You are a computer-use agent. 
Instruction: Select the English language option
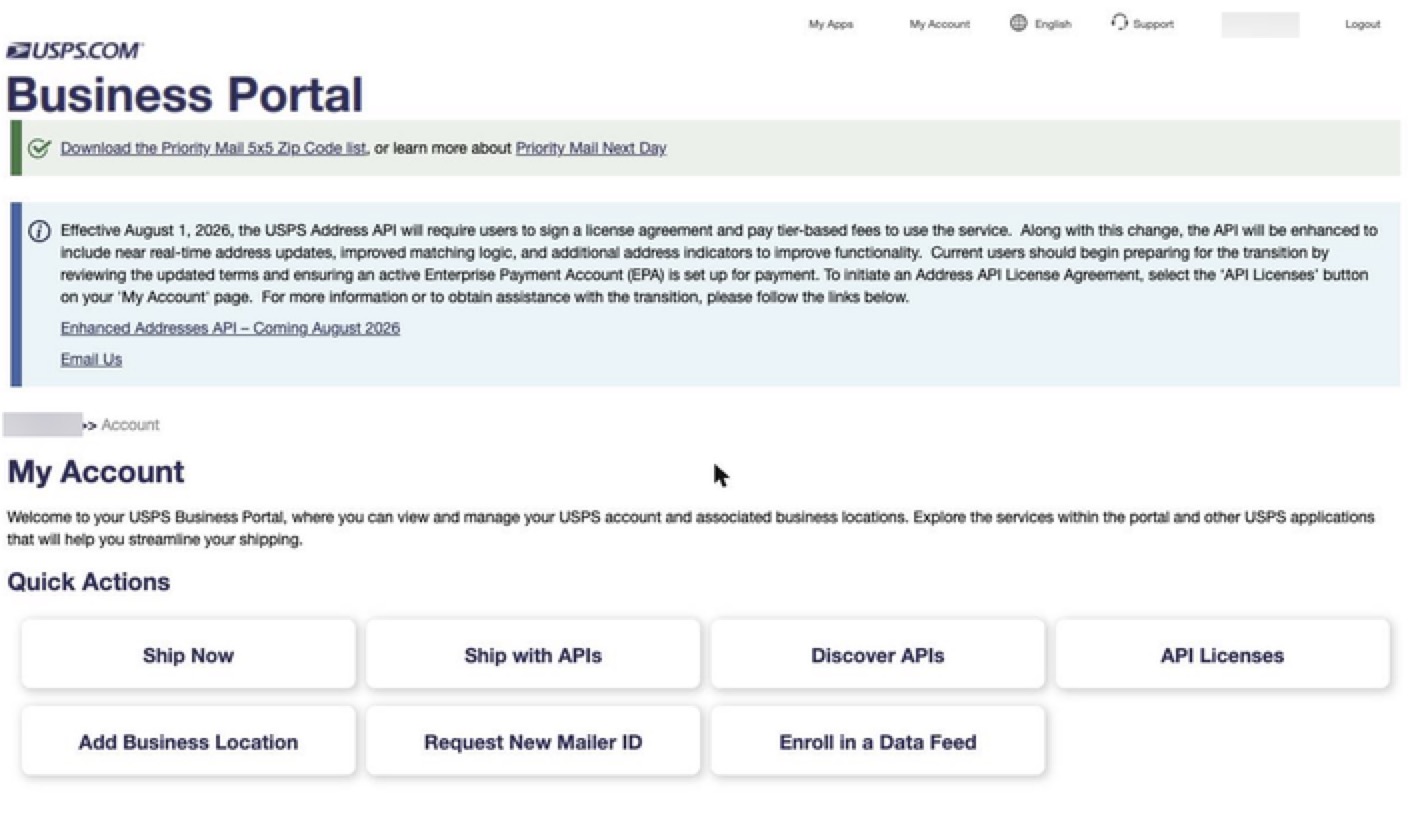tap(1053, 24)
